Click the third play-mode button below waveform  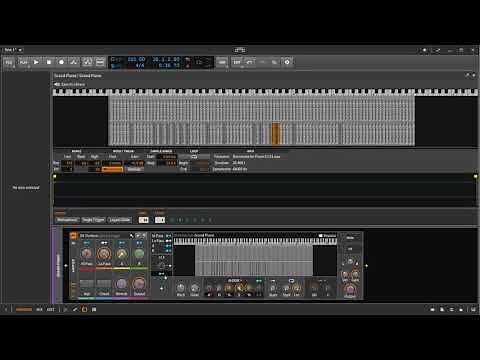coord(120,220)
